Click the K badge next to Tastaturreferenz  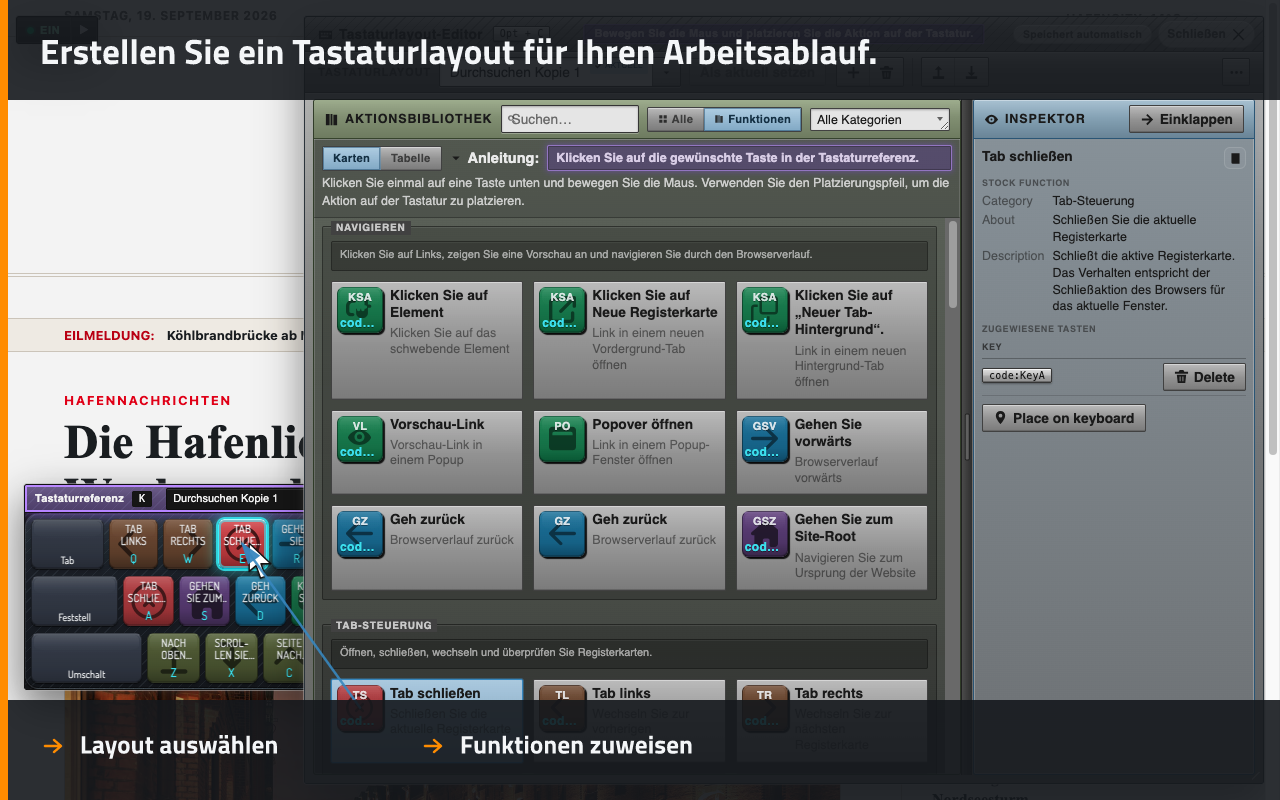click(x=141, y=498)
